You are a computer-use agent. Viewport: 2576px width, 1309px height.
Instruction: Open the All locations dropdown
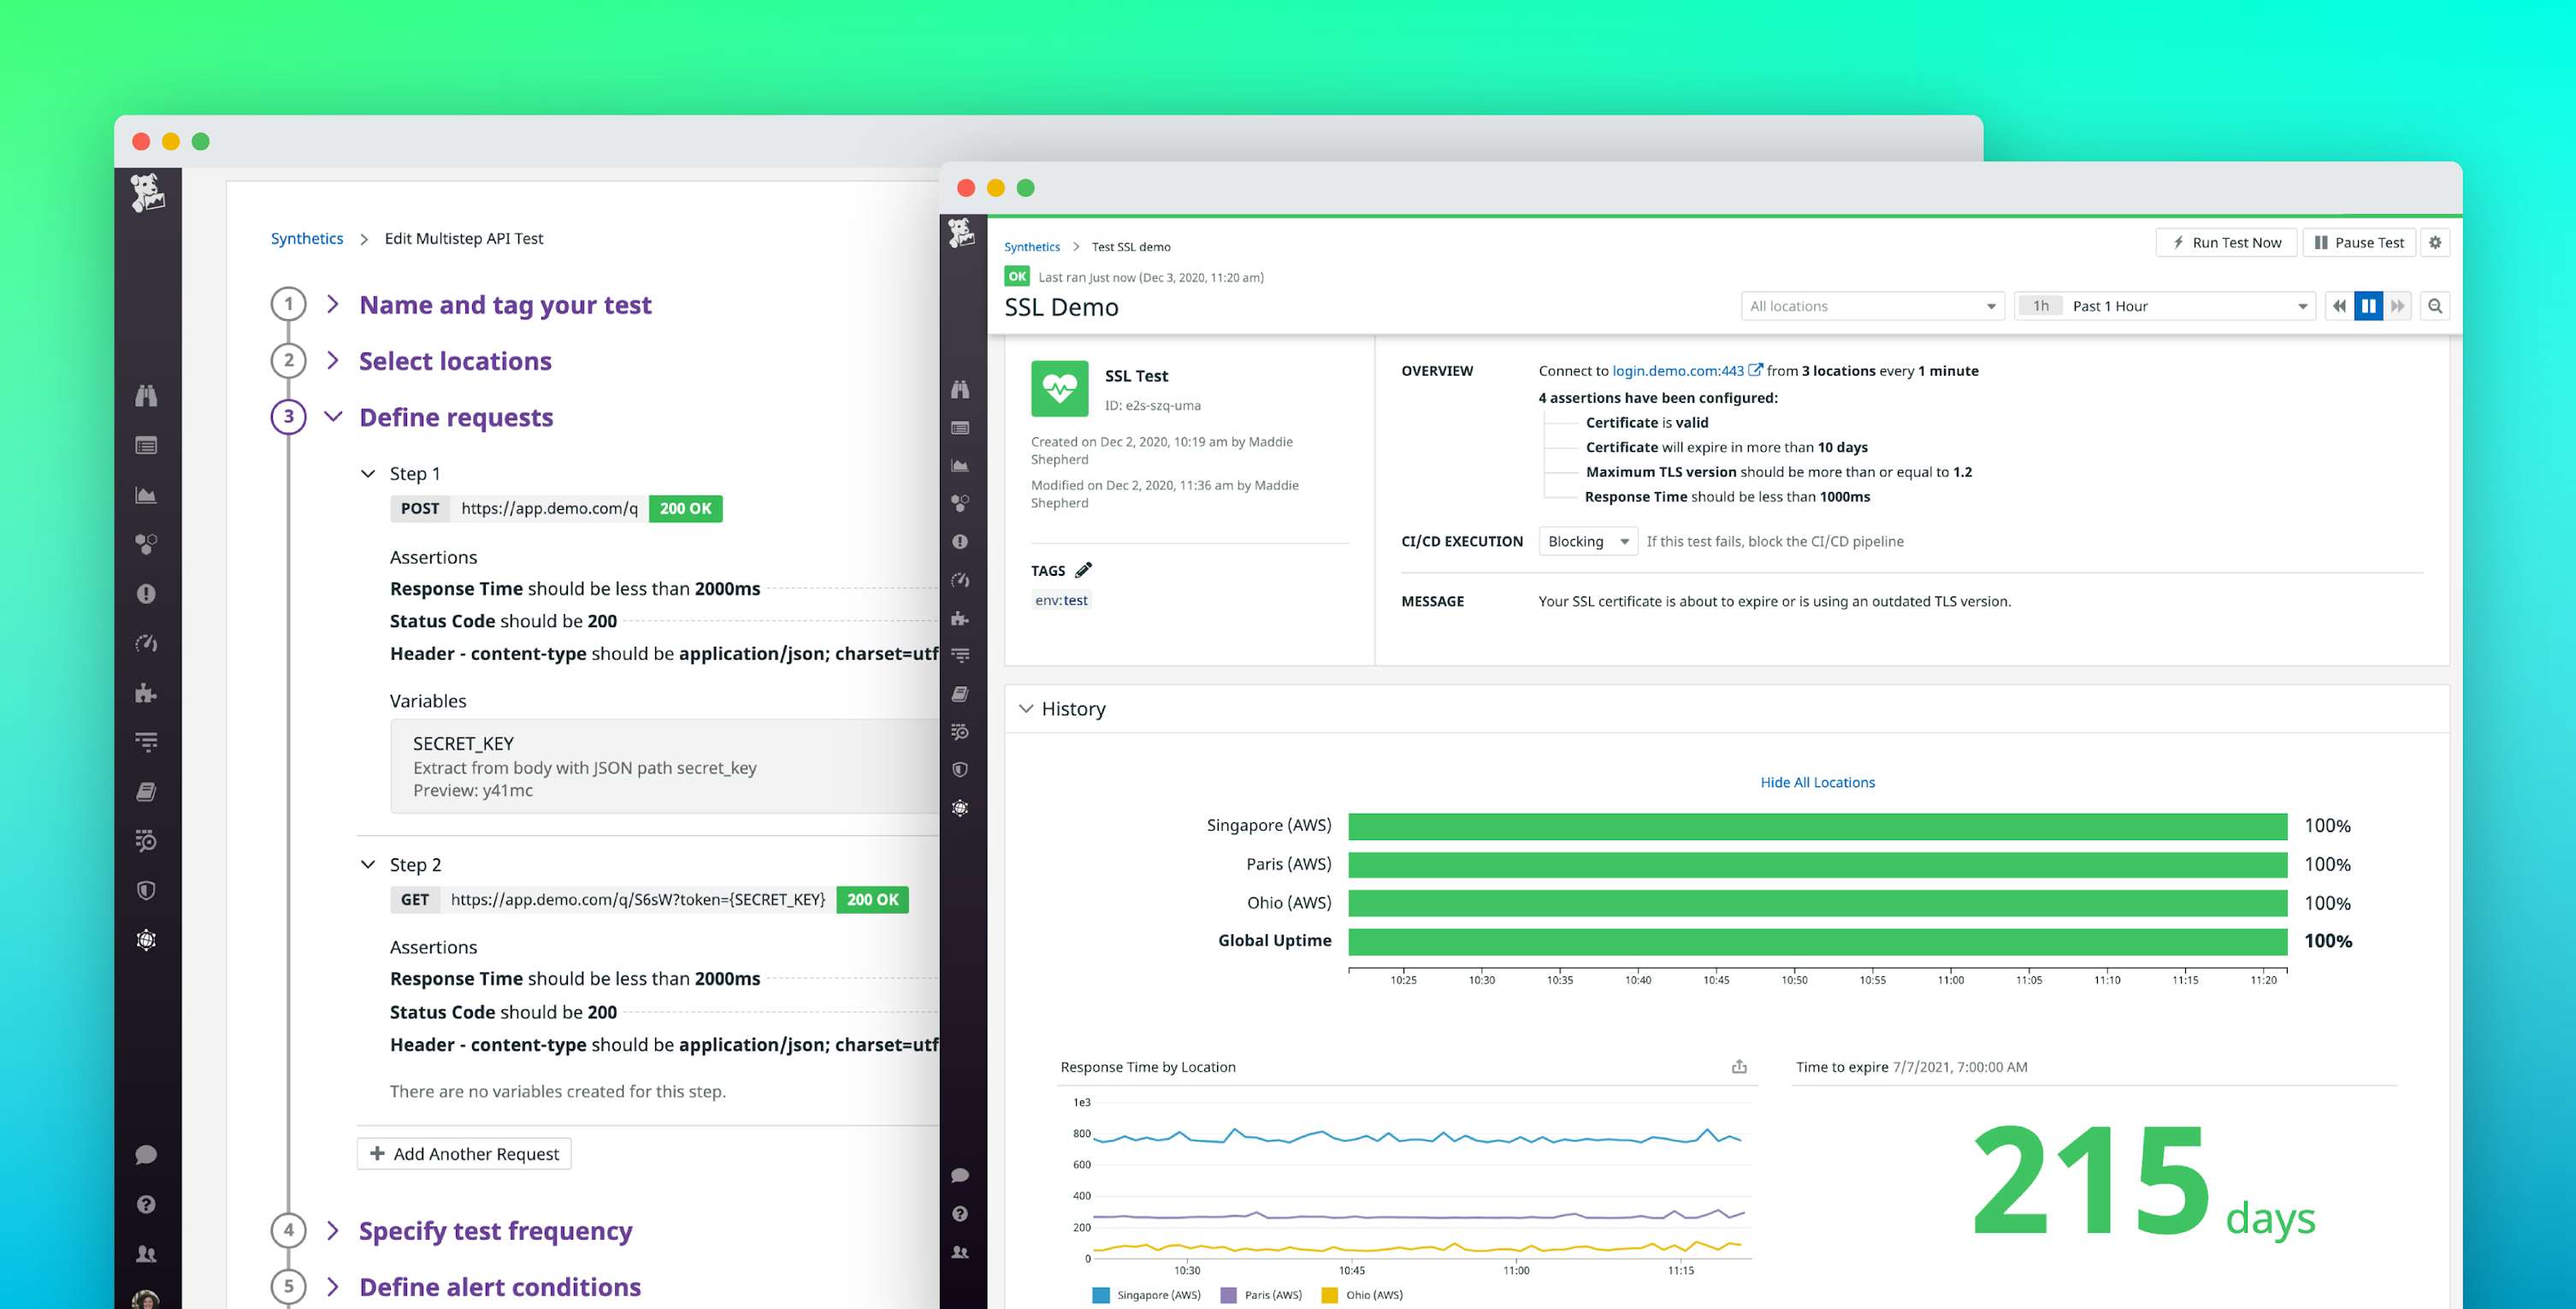pos(1872,306)
